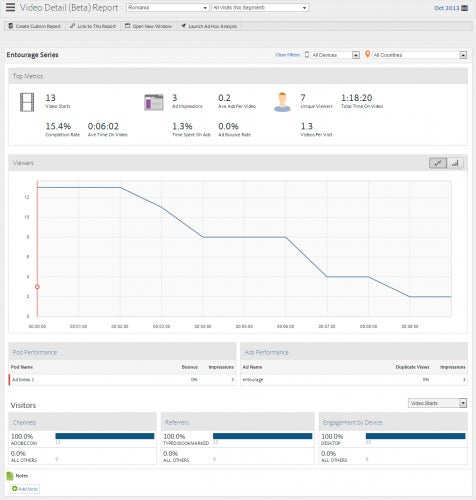Open the All Visits segment dropdown
The image size is (476, 500).
(x=260, y=7)
